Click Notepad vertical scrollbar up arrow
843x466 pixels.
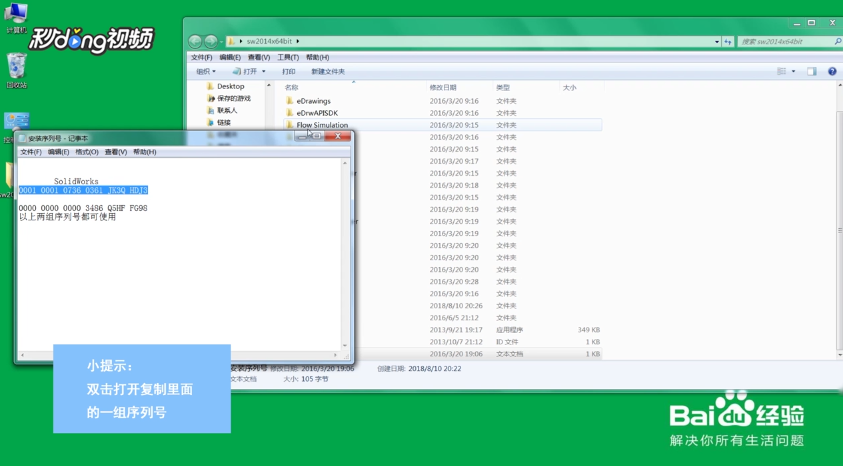[345, 163]
